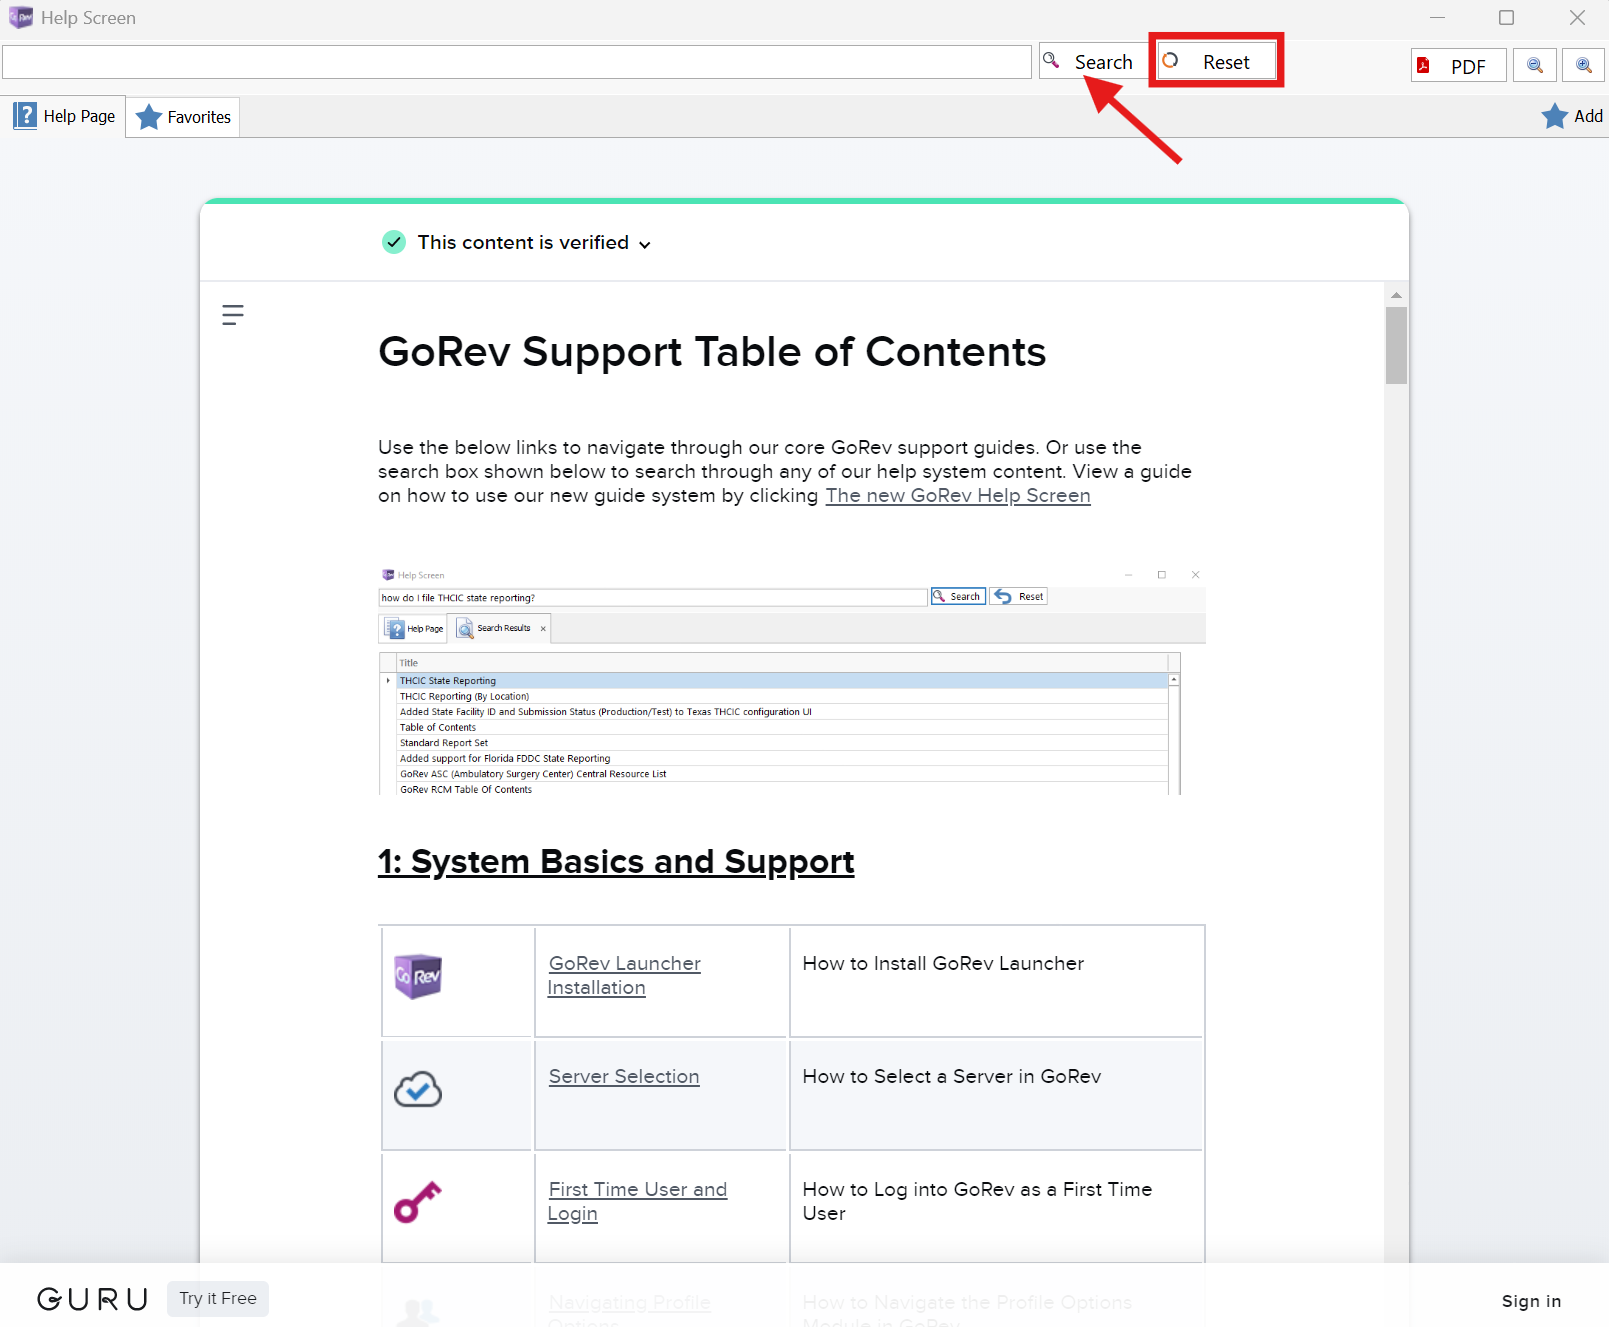Click the 'GoRev Support Table of Contents' title
This screenshot has width=1609, height=1327.
point(712,352)
